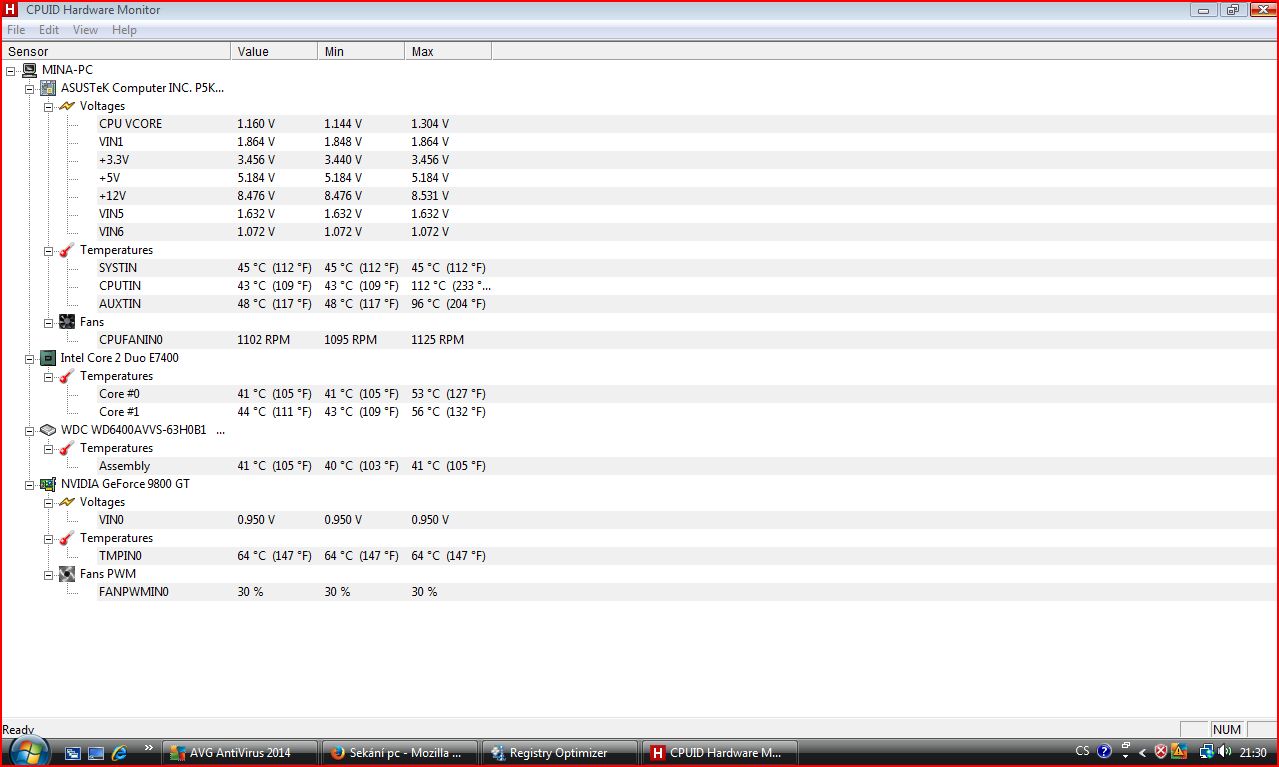Image resolution: width=1279 pixels, height=767 pixels.
Task: Click the Internet Explorer quick launch icon
Action: tap(119, 752)
